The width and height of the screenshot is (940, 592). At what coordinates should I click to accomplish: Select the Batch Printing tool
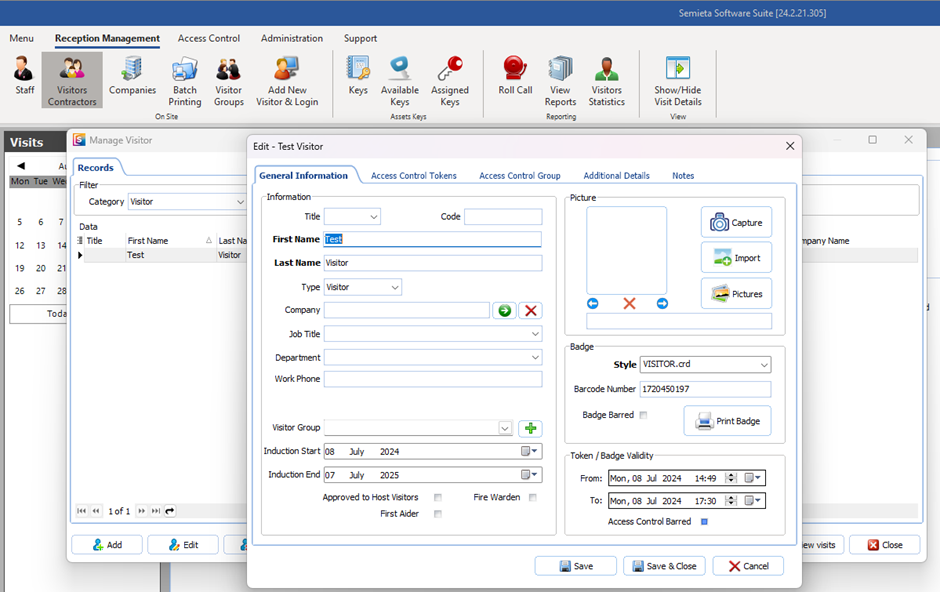184,80
